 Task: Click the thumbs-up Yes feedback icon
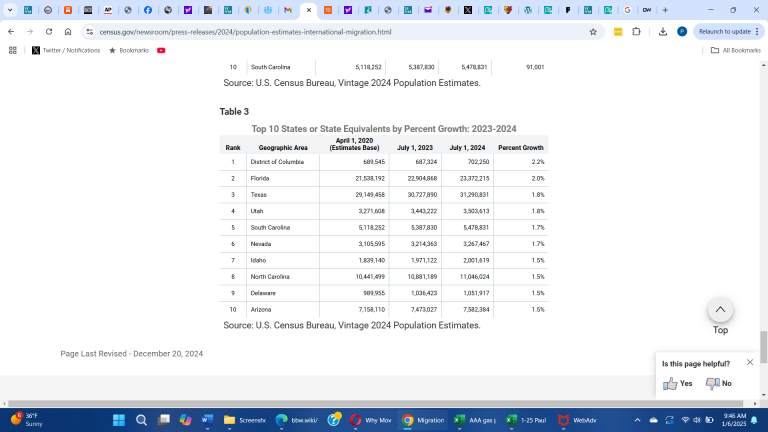[x=671, y=383]
